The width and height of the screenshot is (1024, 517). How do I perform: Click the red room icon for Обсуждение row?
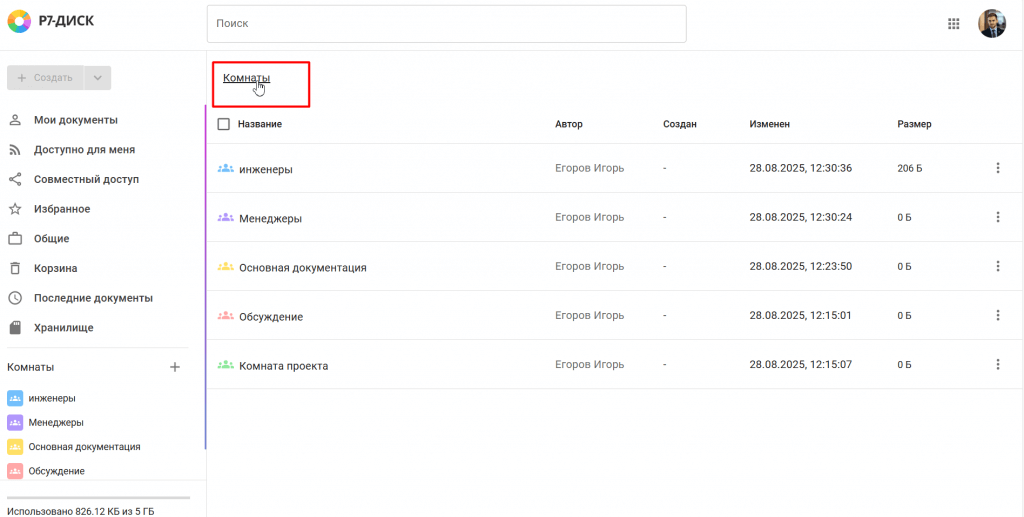point(225,315)
